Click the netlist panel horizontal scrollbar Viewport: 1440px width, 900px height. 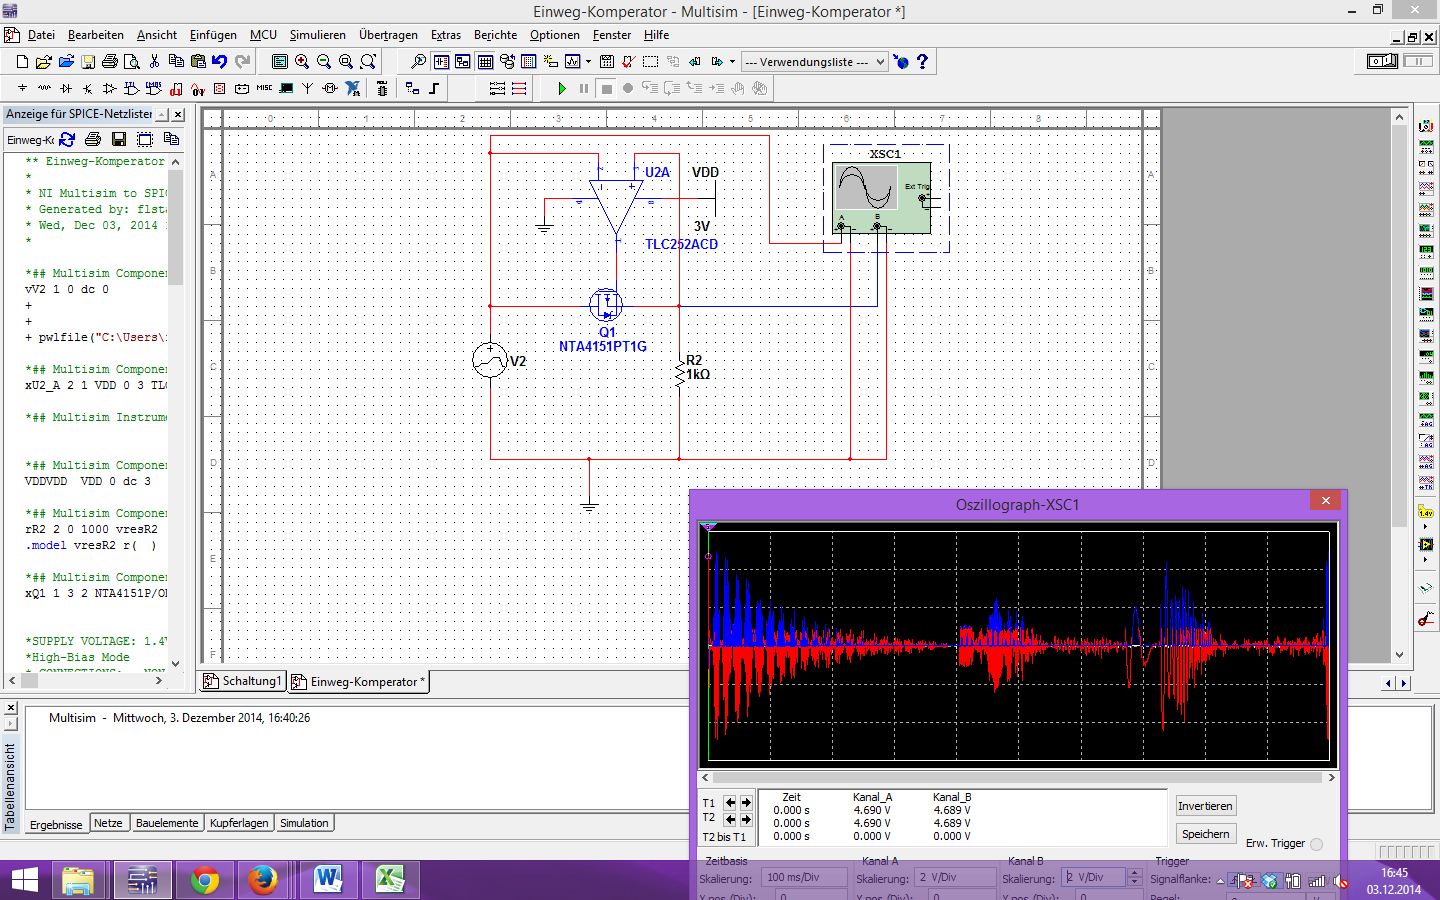85,680
